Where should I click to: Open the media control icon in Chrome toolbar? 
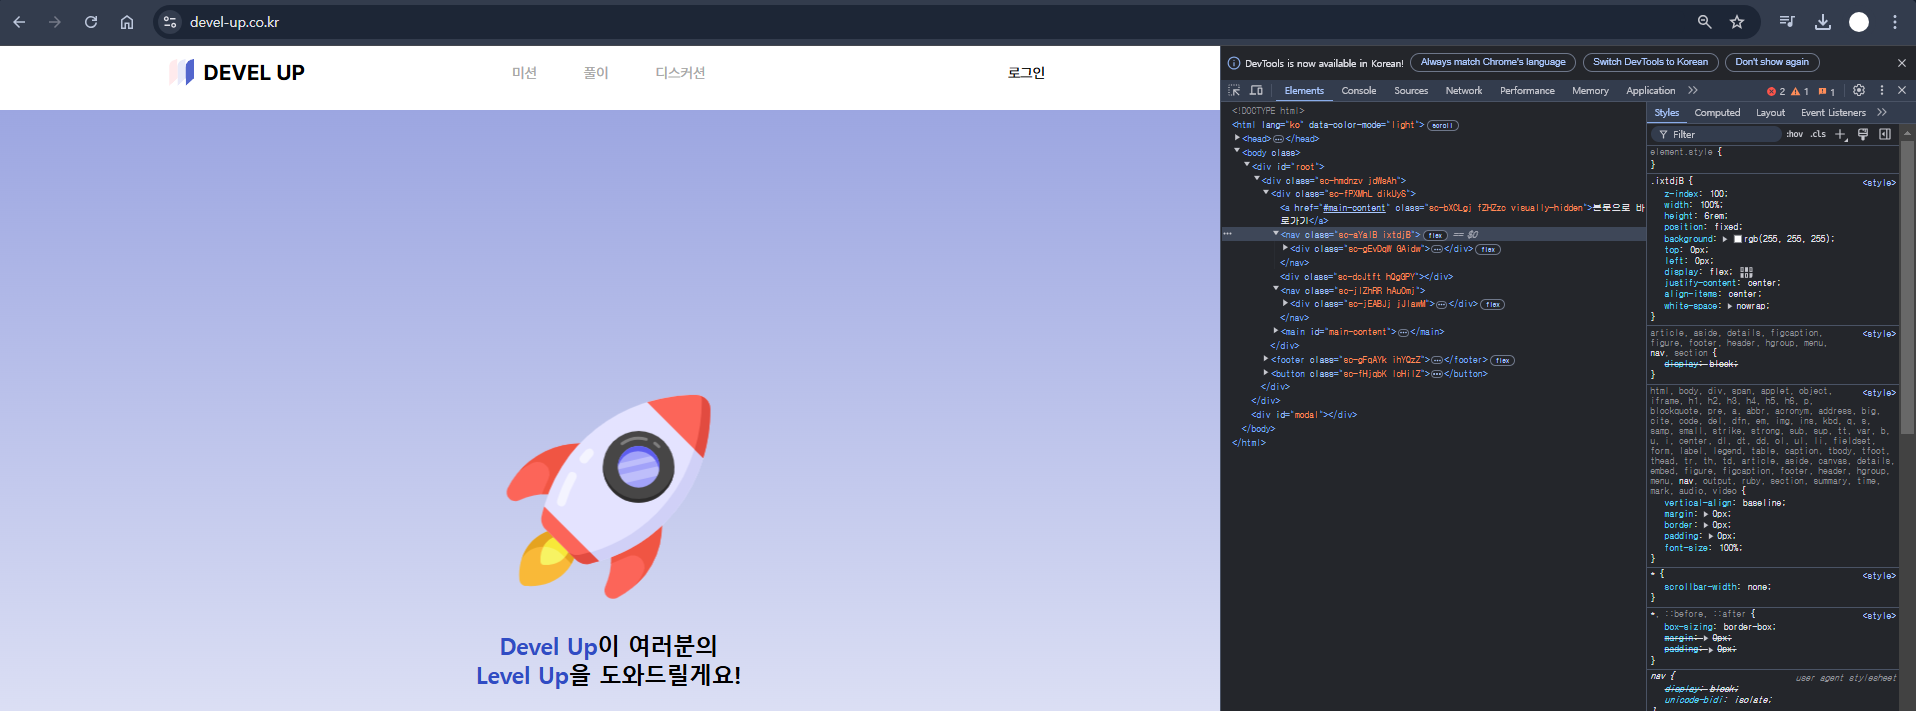coord(1787,22)
